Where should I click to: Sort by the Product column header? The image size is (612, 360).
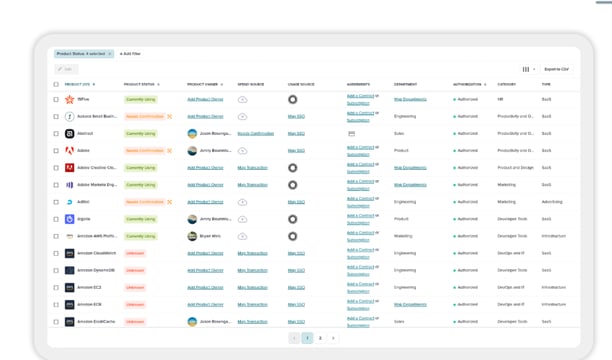coord(80,84)
